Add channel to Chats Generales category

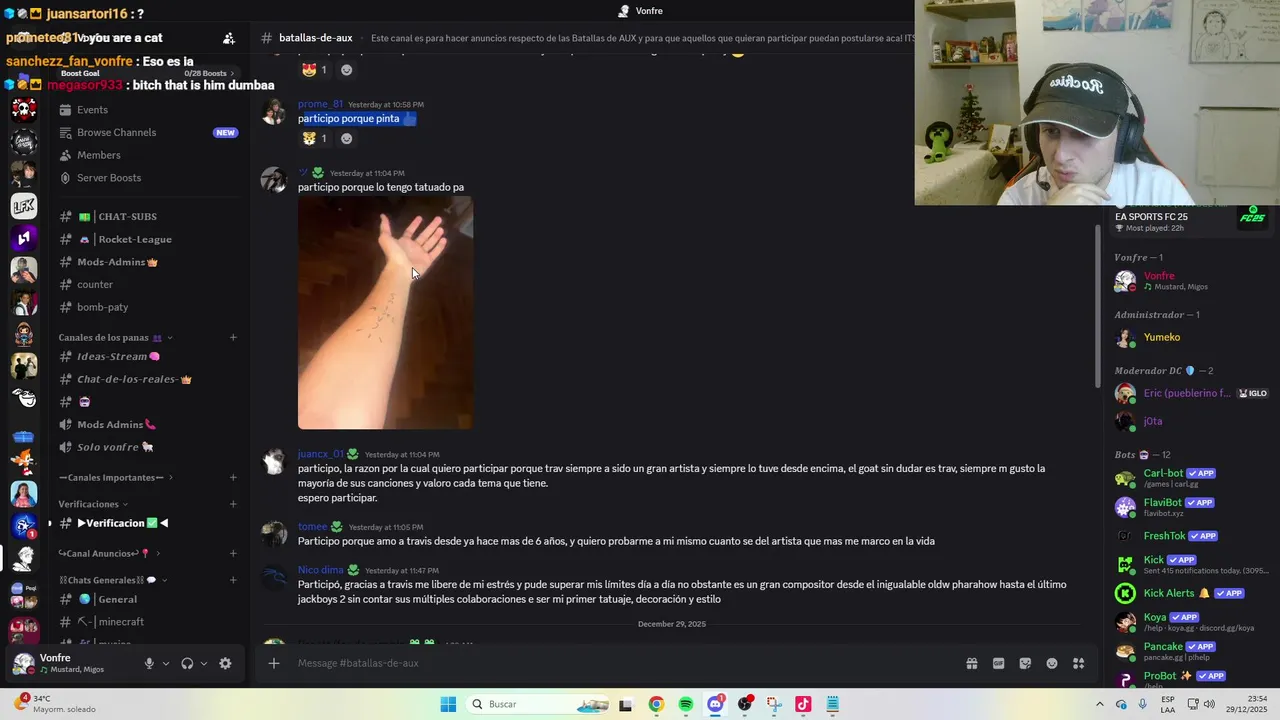[233, 579]
